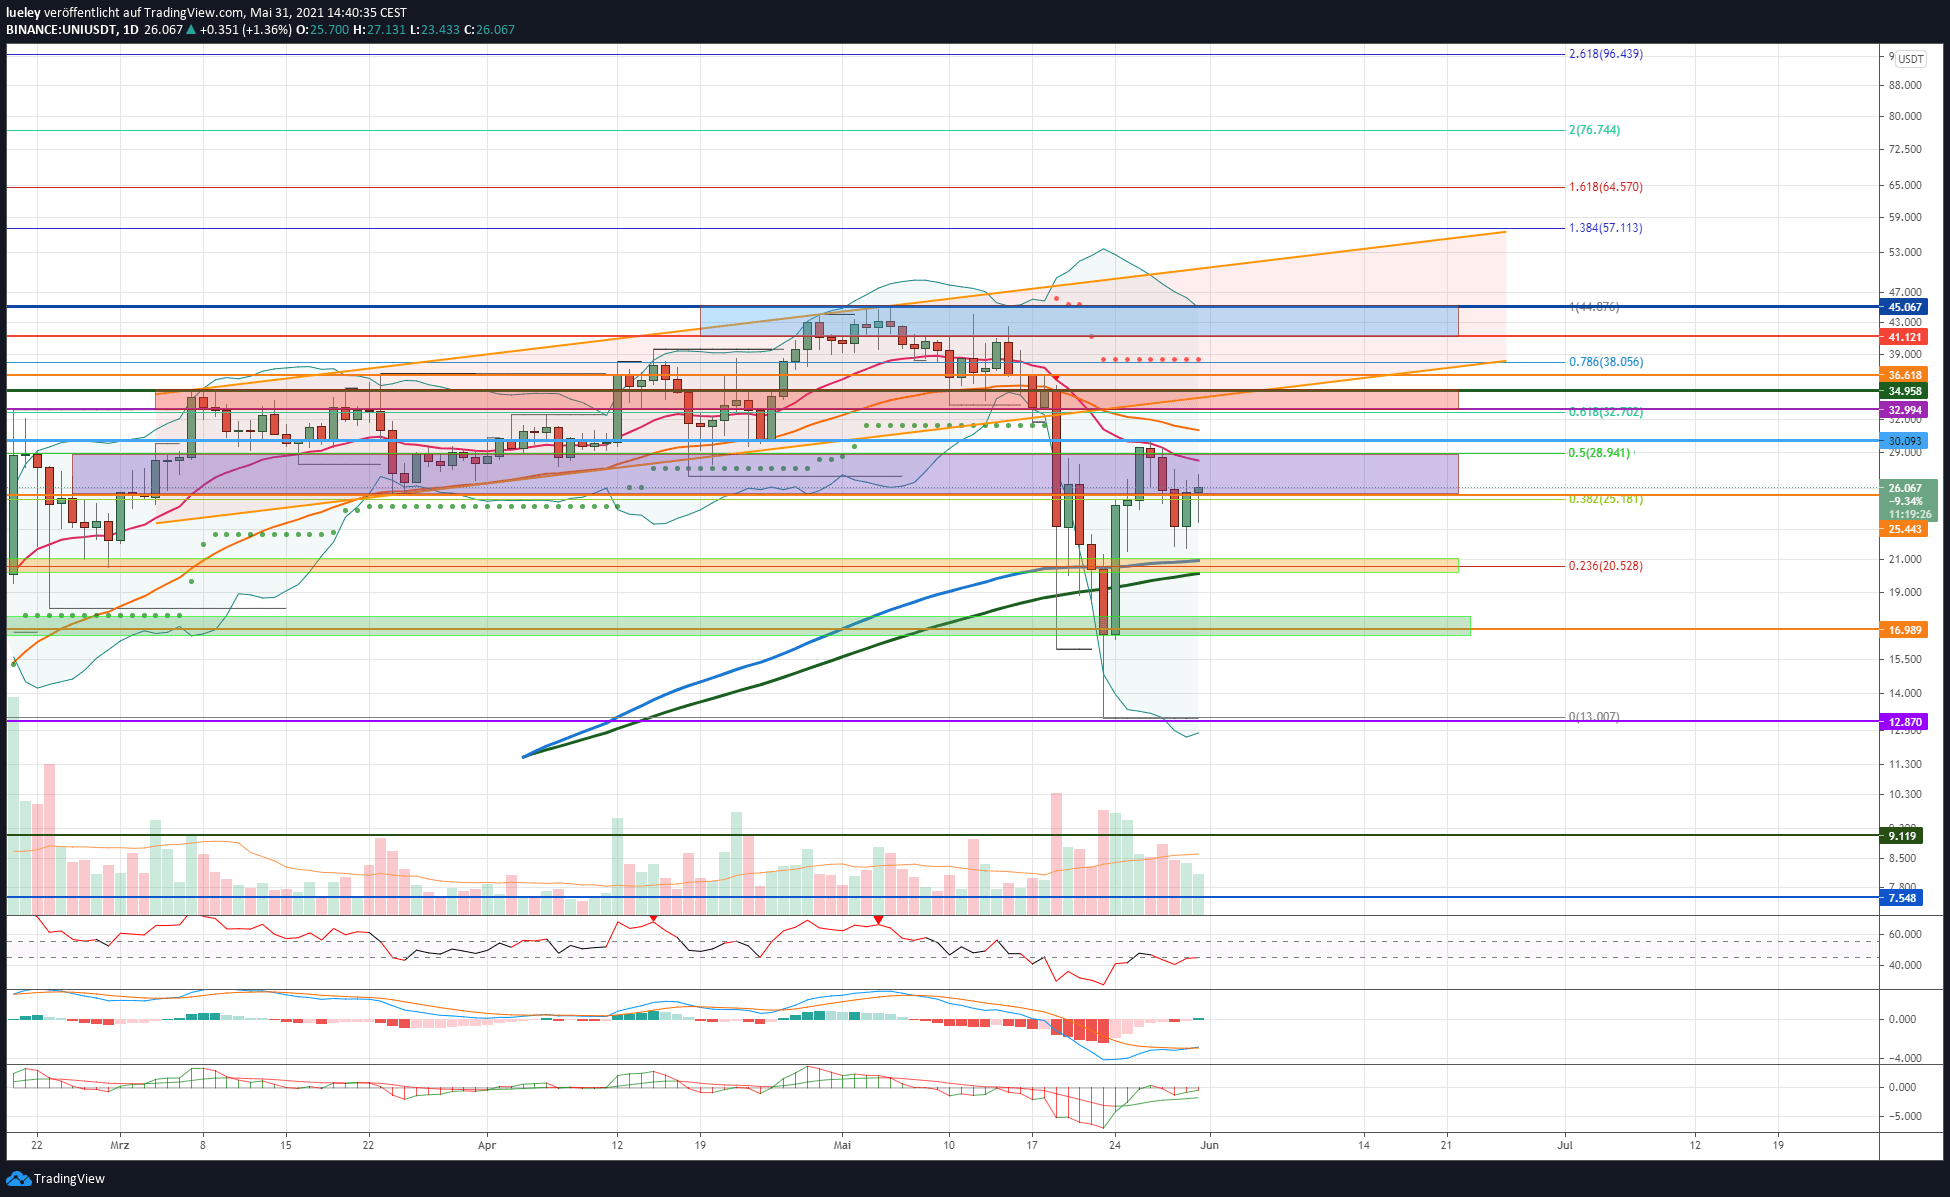This screenshot has height=1197, width=1950.
Task: Select the 7.548 blue price tag
Action: 1901,898
